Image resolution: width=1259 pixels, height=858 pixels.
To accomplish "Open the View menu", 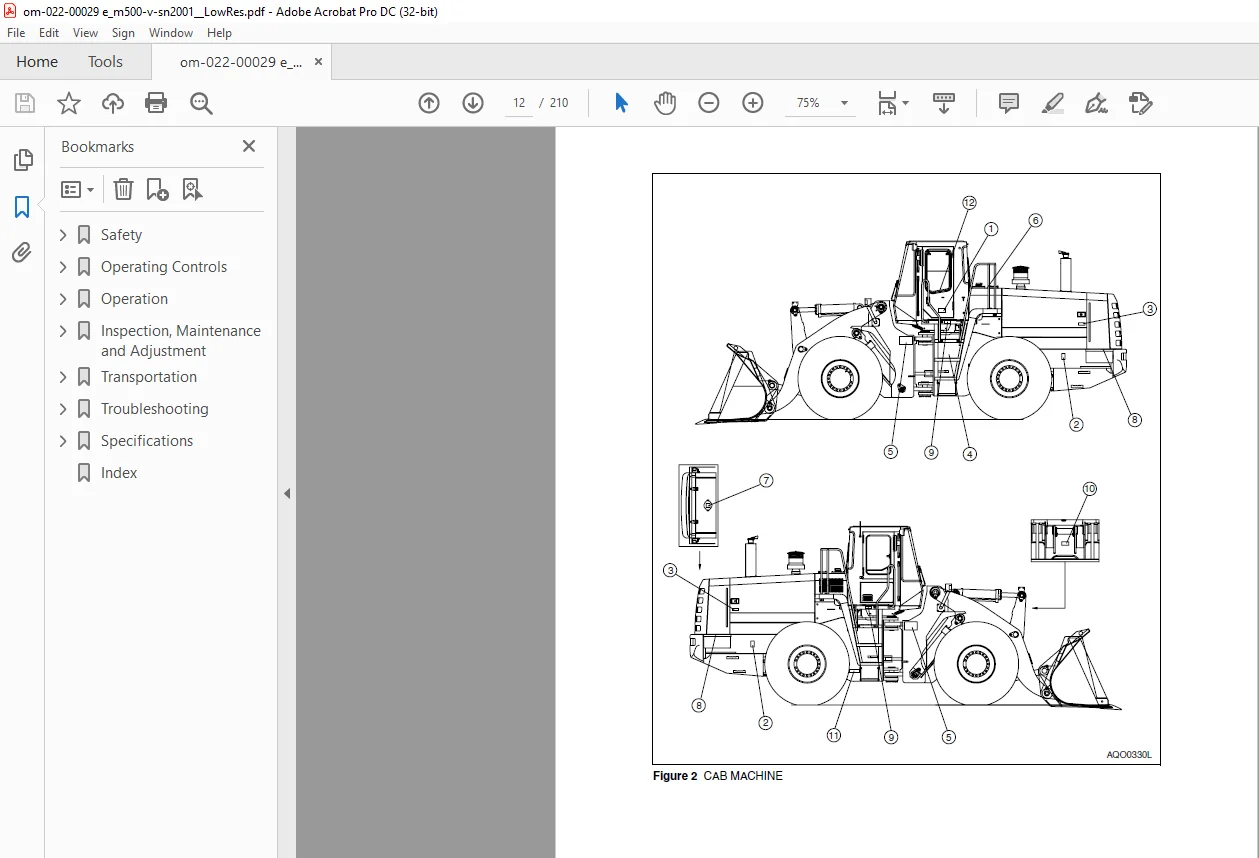I will [86, 33].
